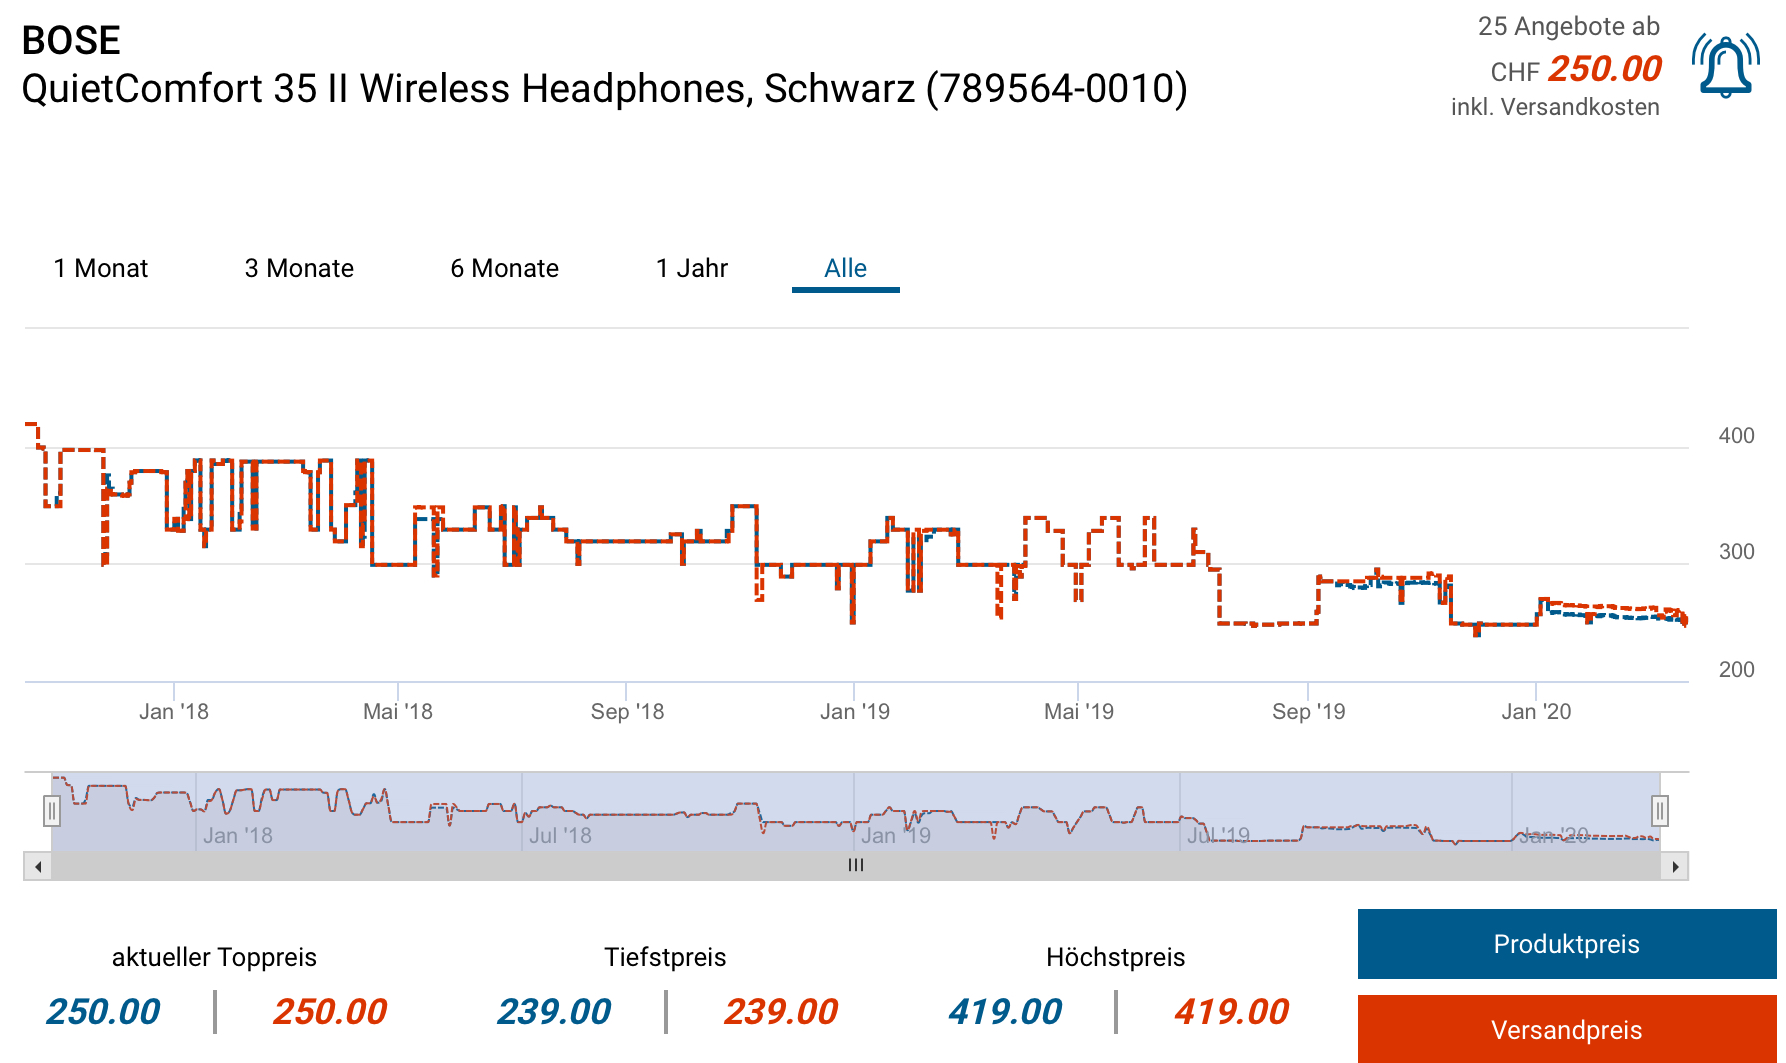The height and width of the screenshot is (1063, 1786).
Task: Click the 25 Angebote ab text
Action: pyautogui.click(x=1568, y=27)
